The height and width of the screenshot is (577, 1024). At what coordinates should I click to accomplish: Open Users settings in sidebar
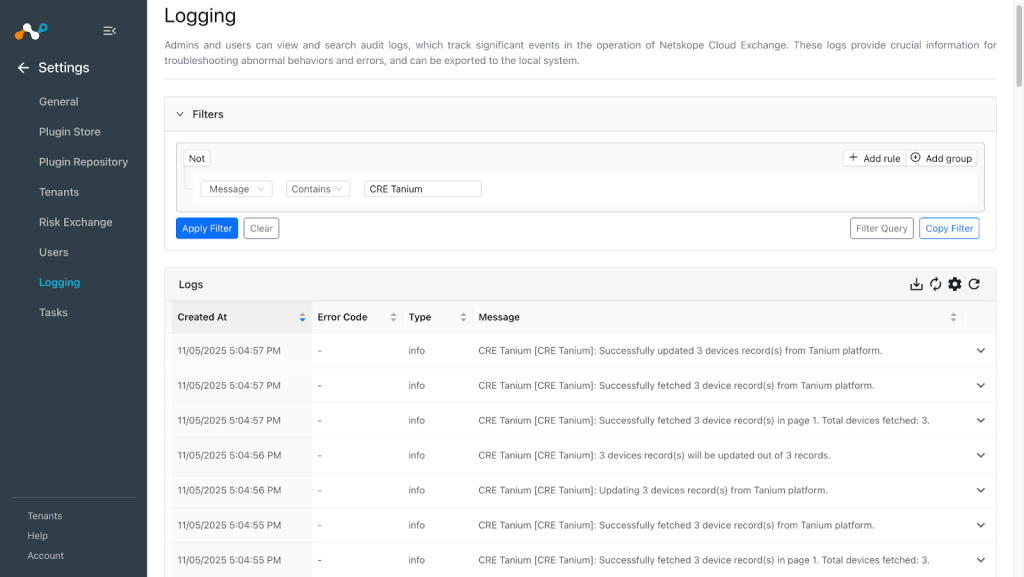[54, 252]
